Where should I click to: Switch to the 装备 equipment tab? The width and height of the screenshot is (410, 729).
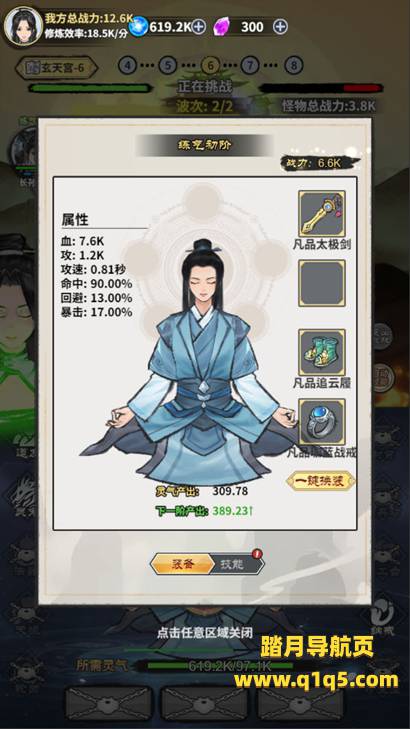pos(182,564)
